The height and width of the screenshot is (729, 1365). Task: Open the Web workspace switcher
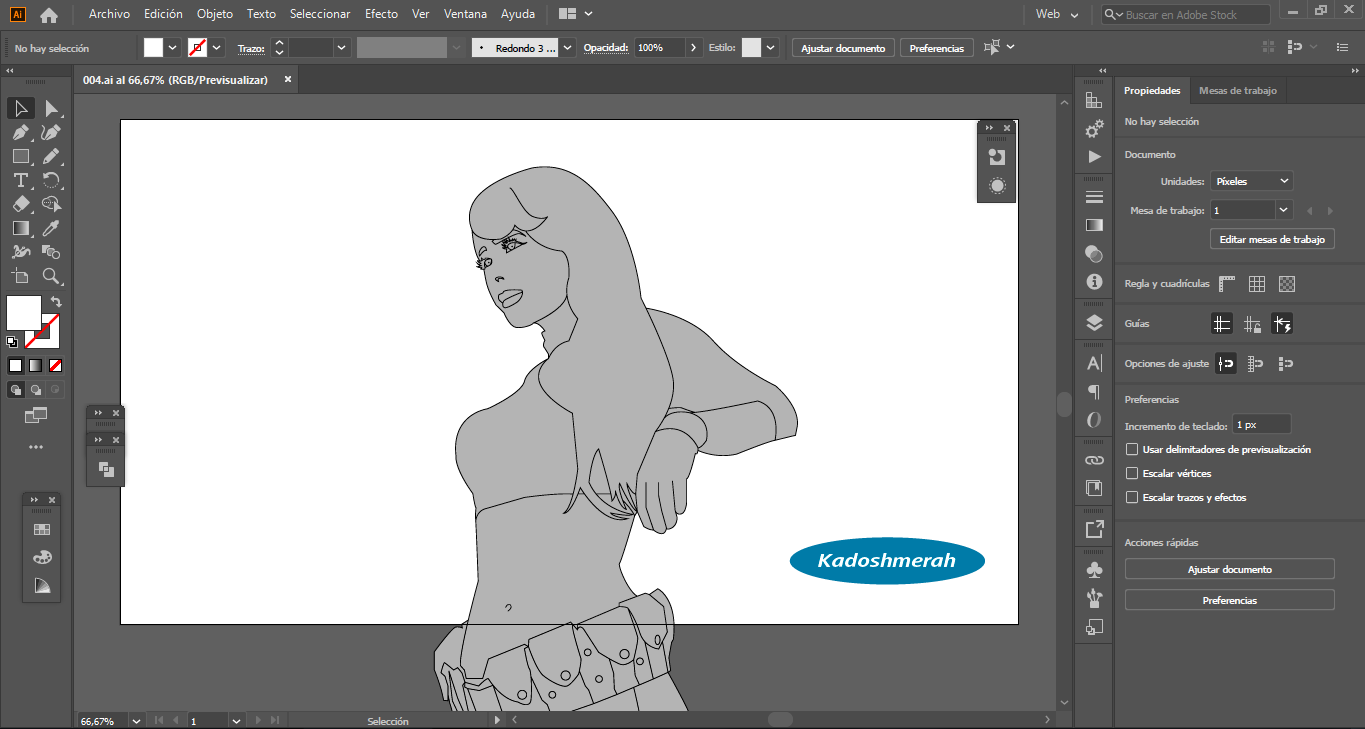[1058, 15]
